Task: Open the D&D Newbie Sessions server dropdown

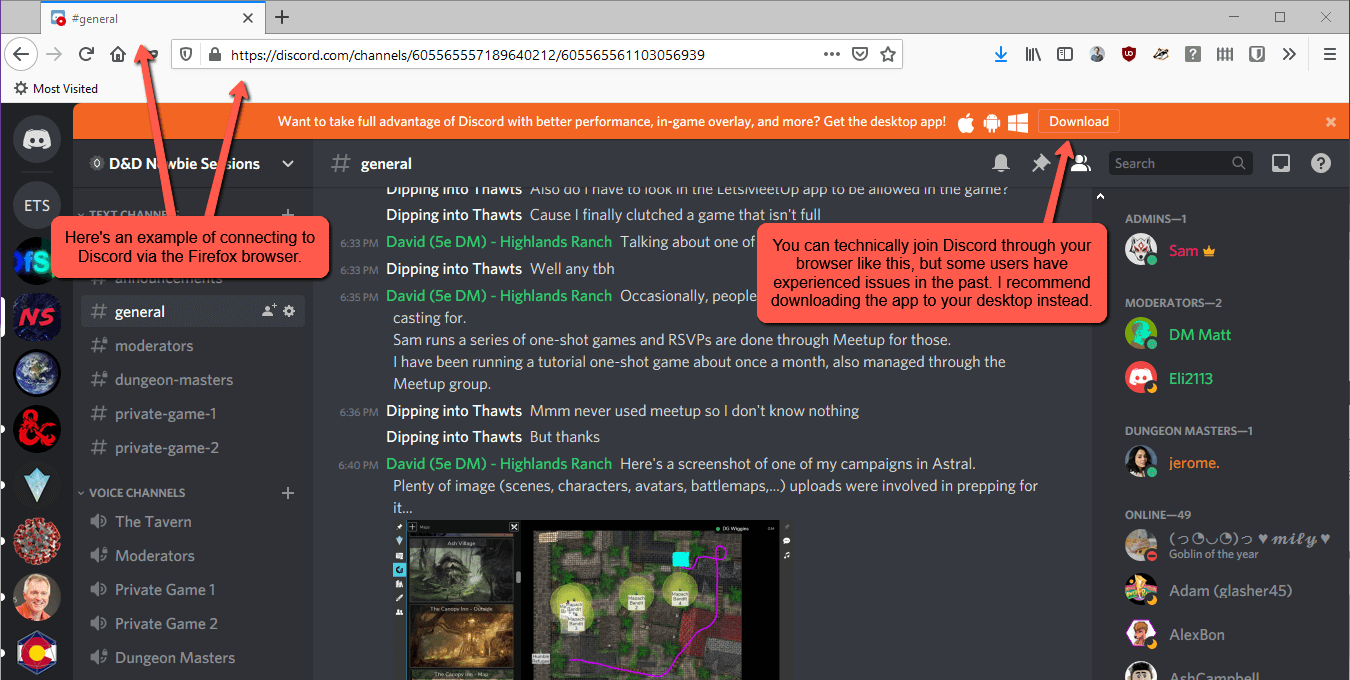Action: pos(288,164)
